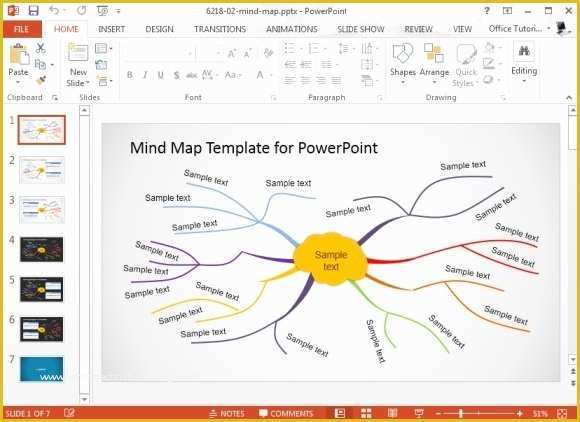Viewport: 580px width, 422px height.
Task: Click the Increase Font Size icon
Action: pyautogui.click(x=232, y=54)
